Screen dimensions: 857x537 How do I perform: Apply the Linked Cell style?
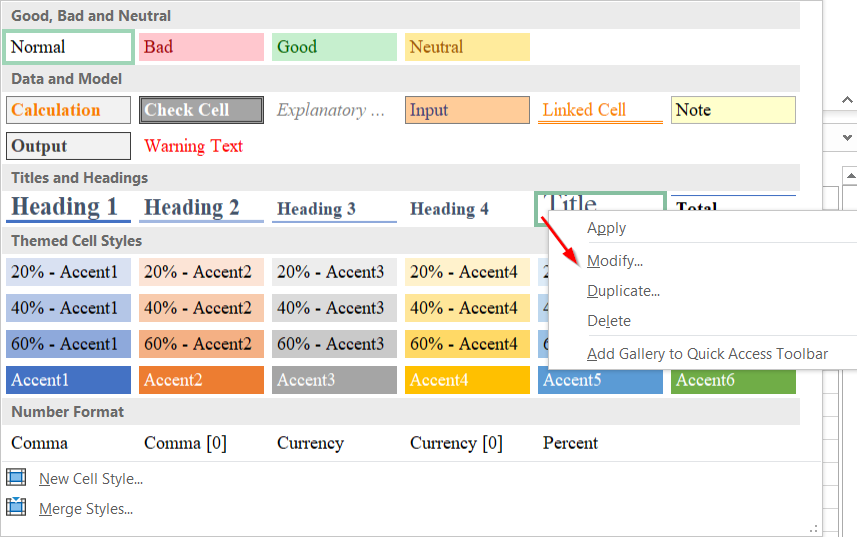[x=600, y=110]
